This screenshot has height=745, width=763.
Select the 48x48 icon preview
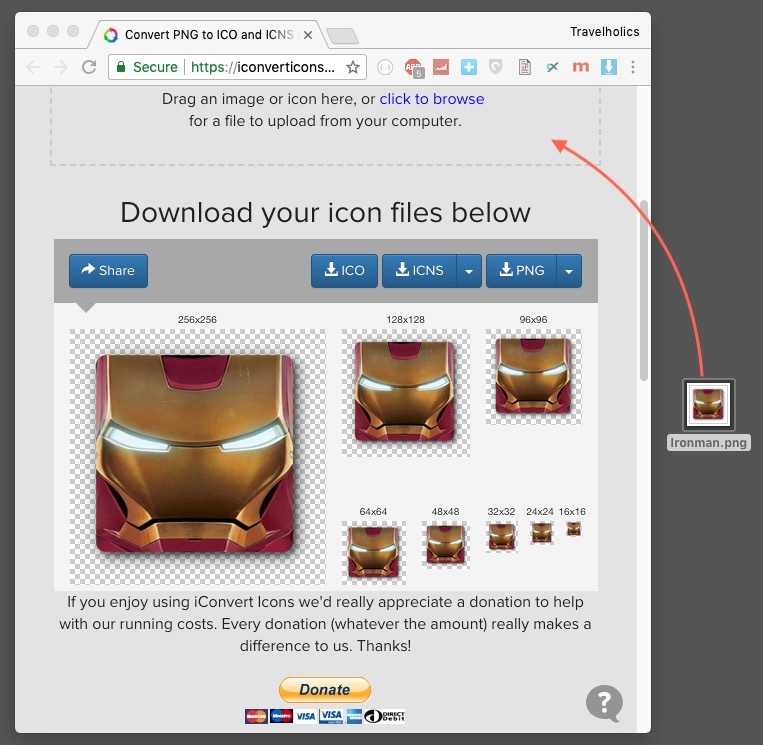[x=445, y=545]
